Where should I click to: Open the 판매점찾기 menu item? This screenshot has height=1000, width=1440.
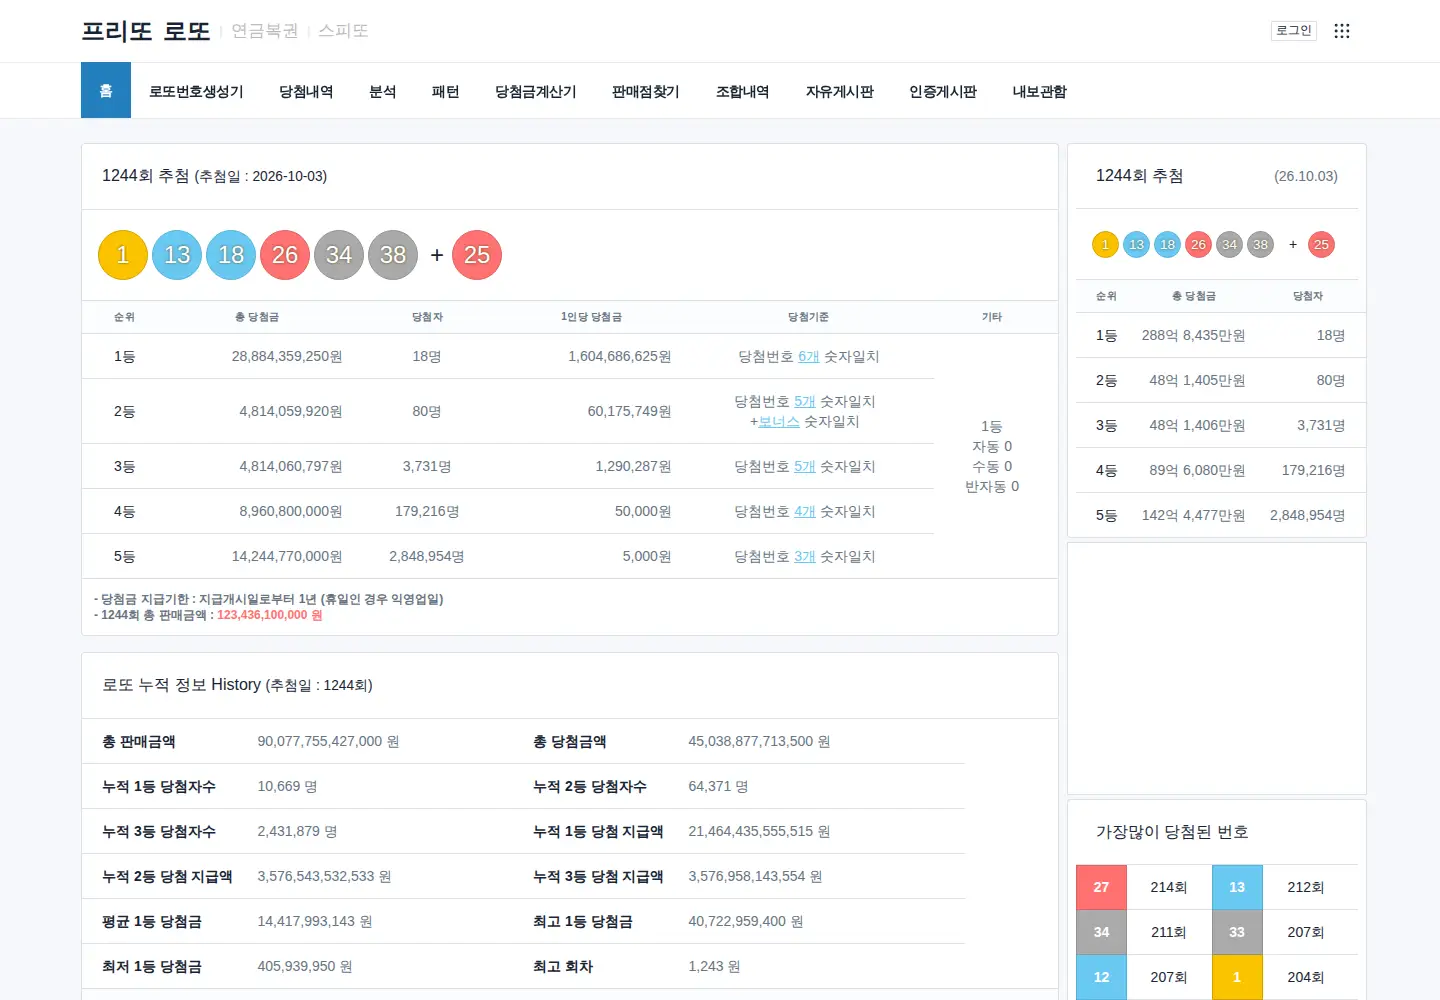pos(645,91)
